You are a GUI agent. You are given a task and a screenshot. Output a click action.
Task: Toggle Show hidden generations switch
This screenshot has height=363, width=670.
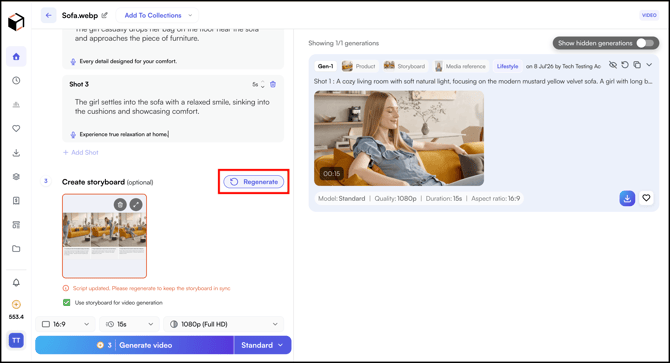tap(645, 43)
